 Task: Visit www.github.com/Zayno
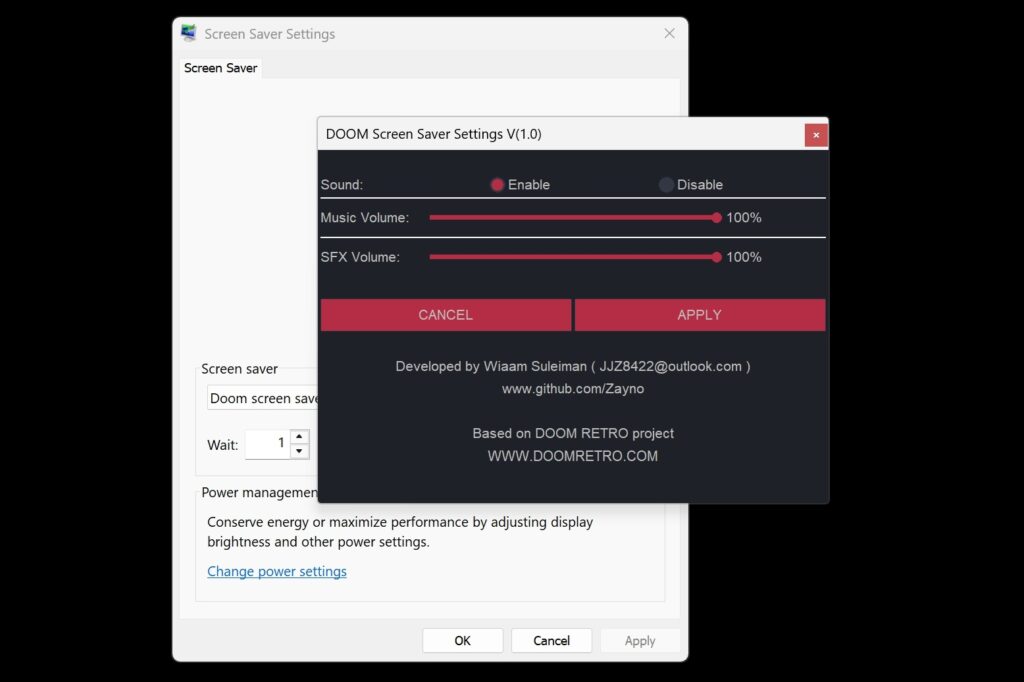pyautogui.click(x=573, y=388)
